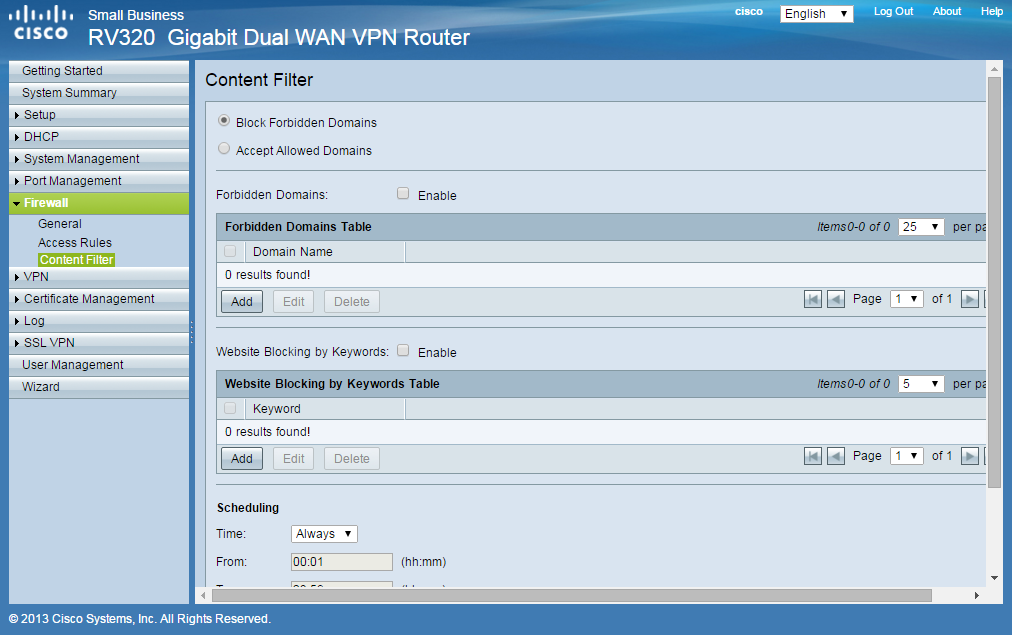Click next page arrow in Forbidden Domains Table

[x=968, y=298]
